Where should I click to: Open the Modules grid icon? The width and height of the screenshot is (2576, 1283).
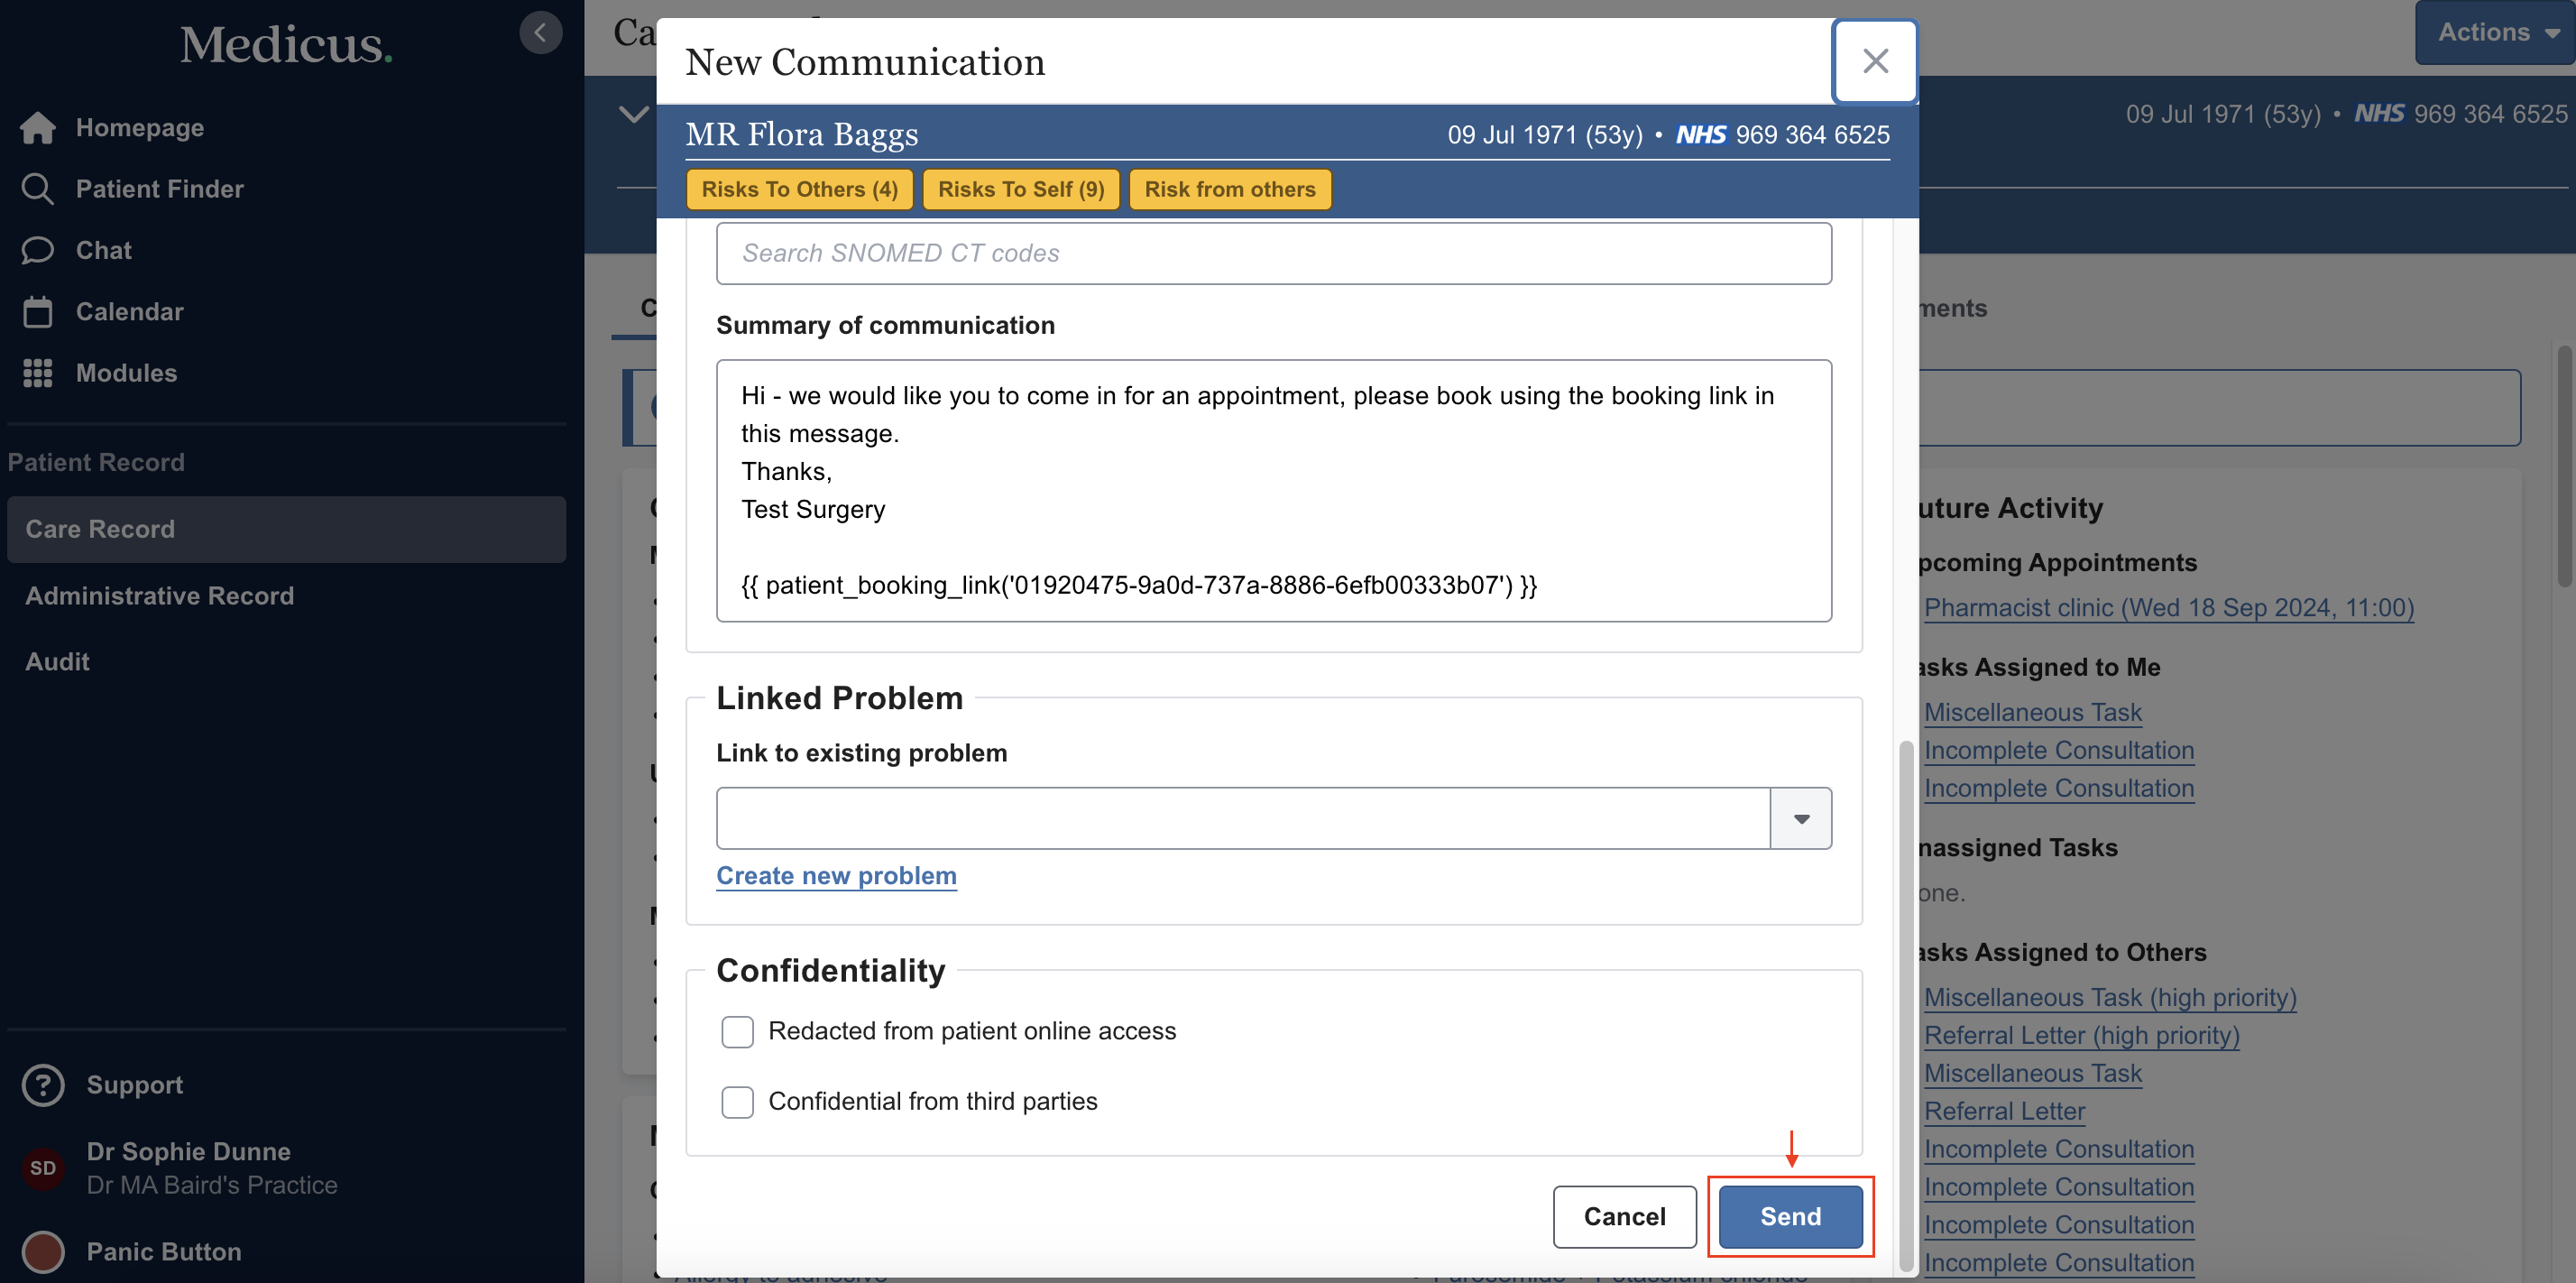pos(38,373)
